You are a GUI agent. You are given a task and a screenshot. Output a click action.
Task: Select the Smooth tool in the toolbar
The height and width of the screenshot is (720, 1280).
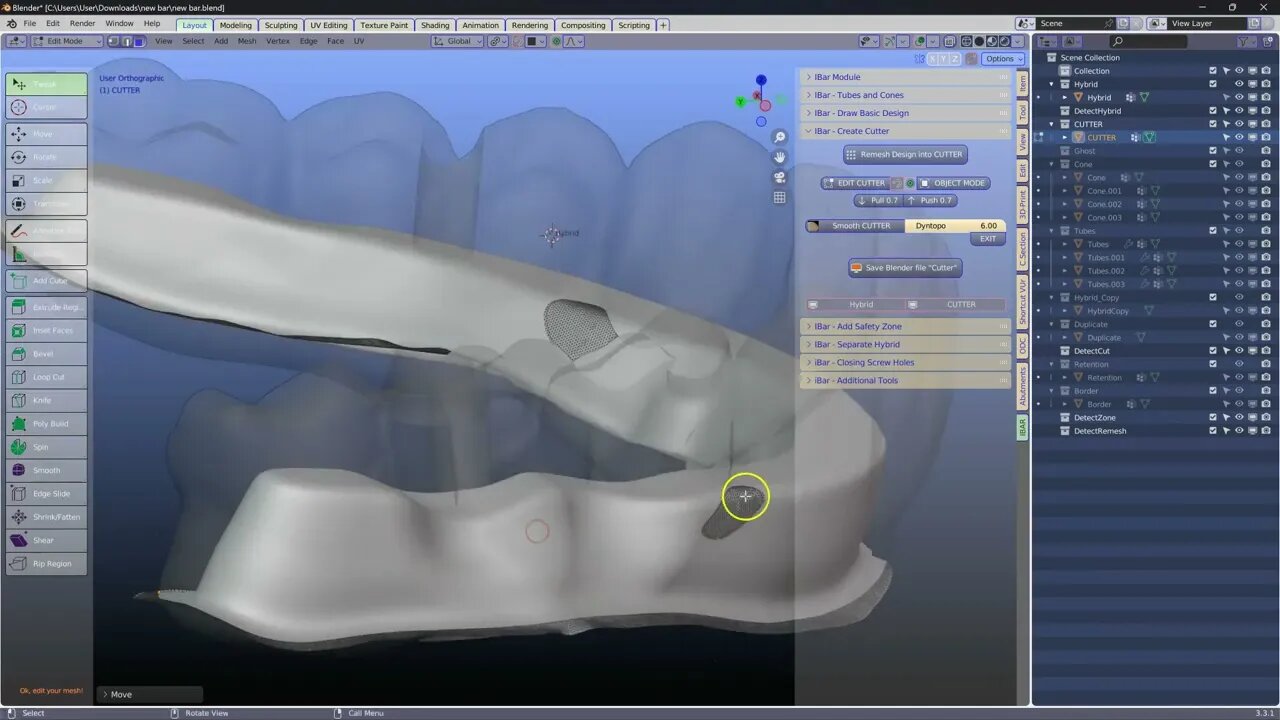[46, 470]
